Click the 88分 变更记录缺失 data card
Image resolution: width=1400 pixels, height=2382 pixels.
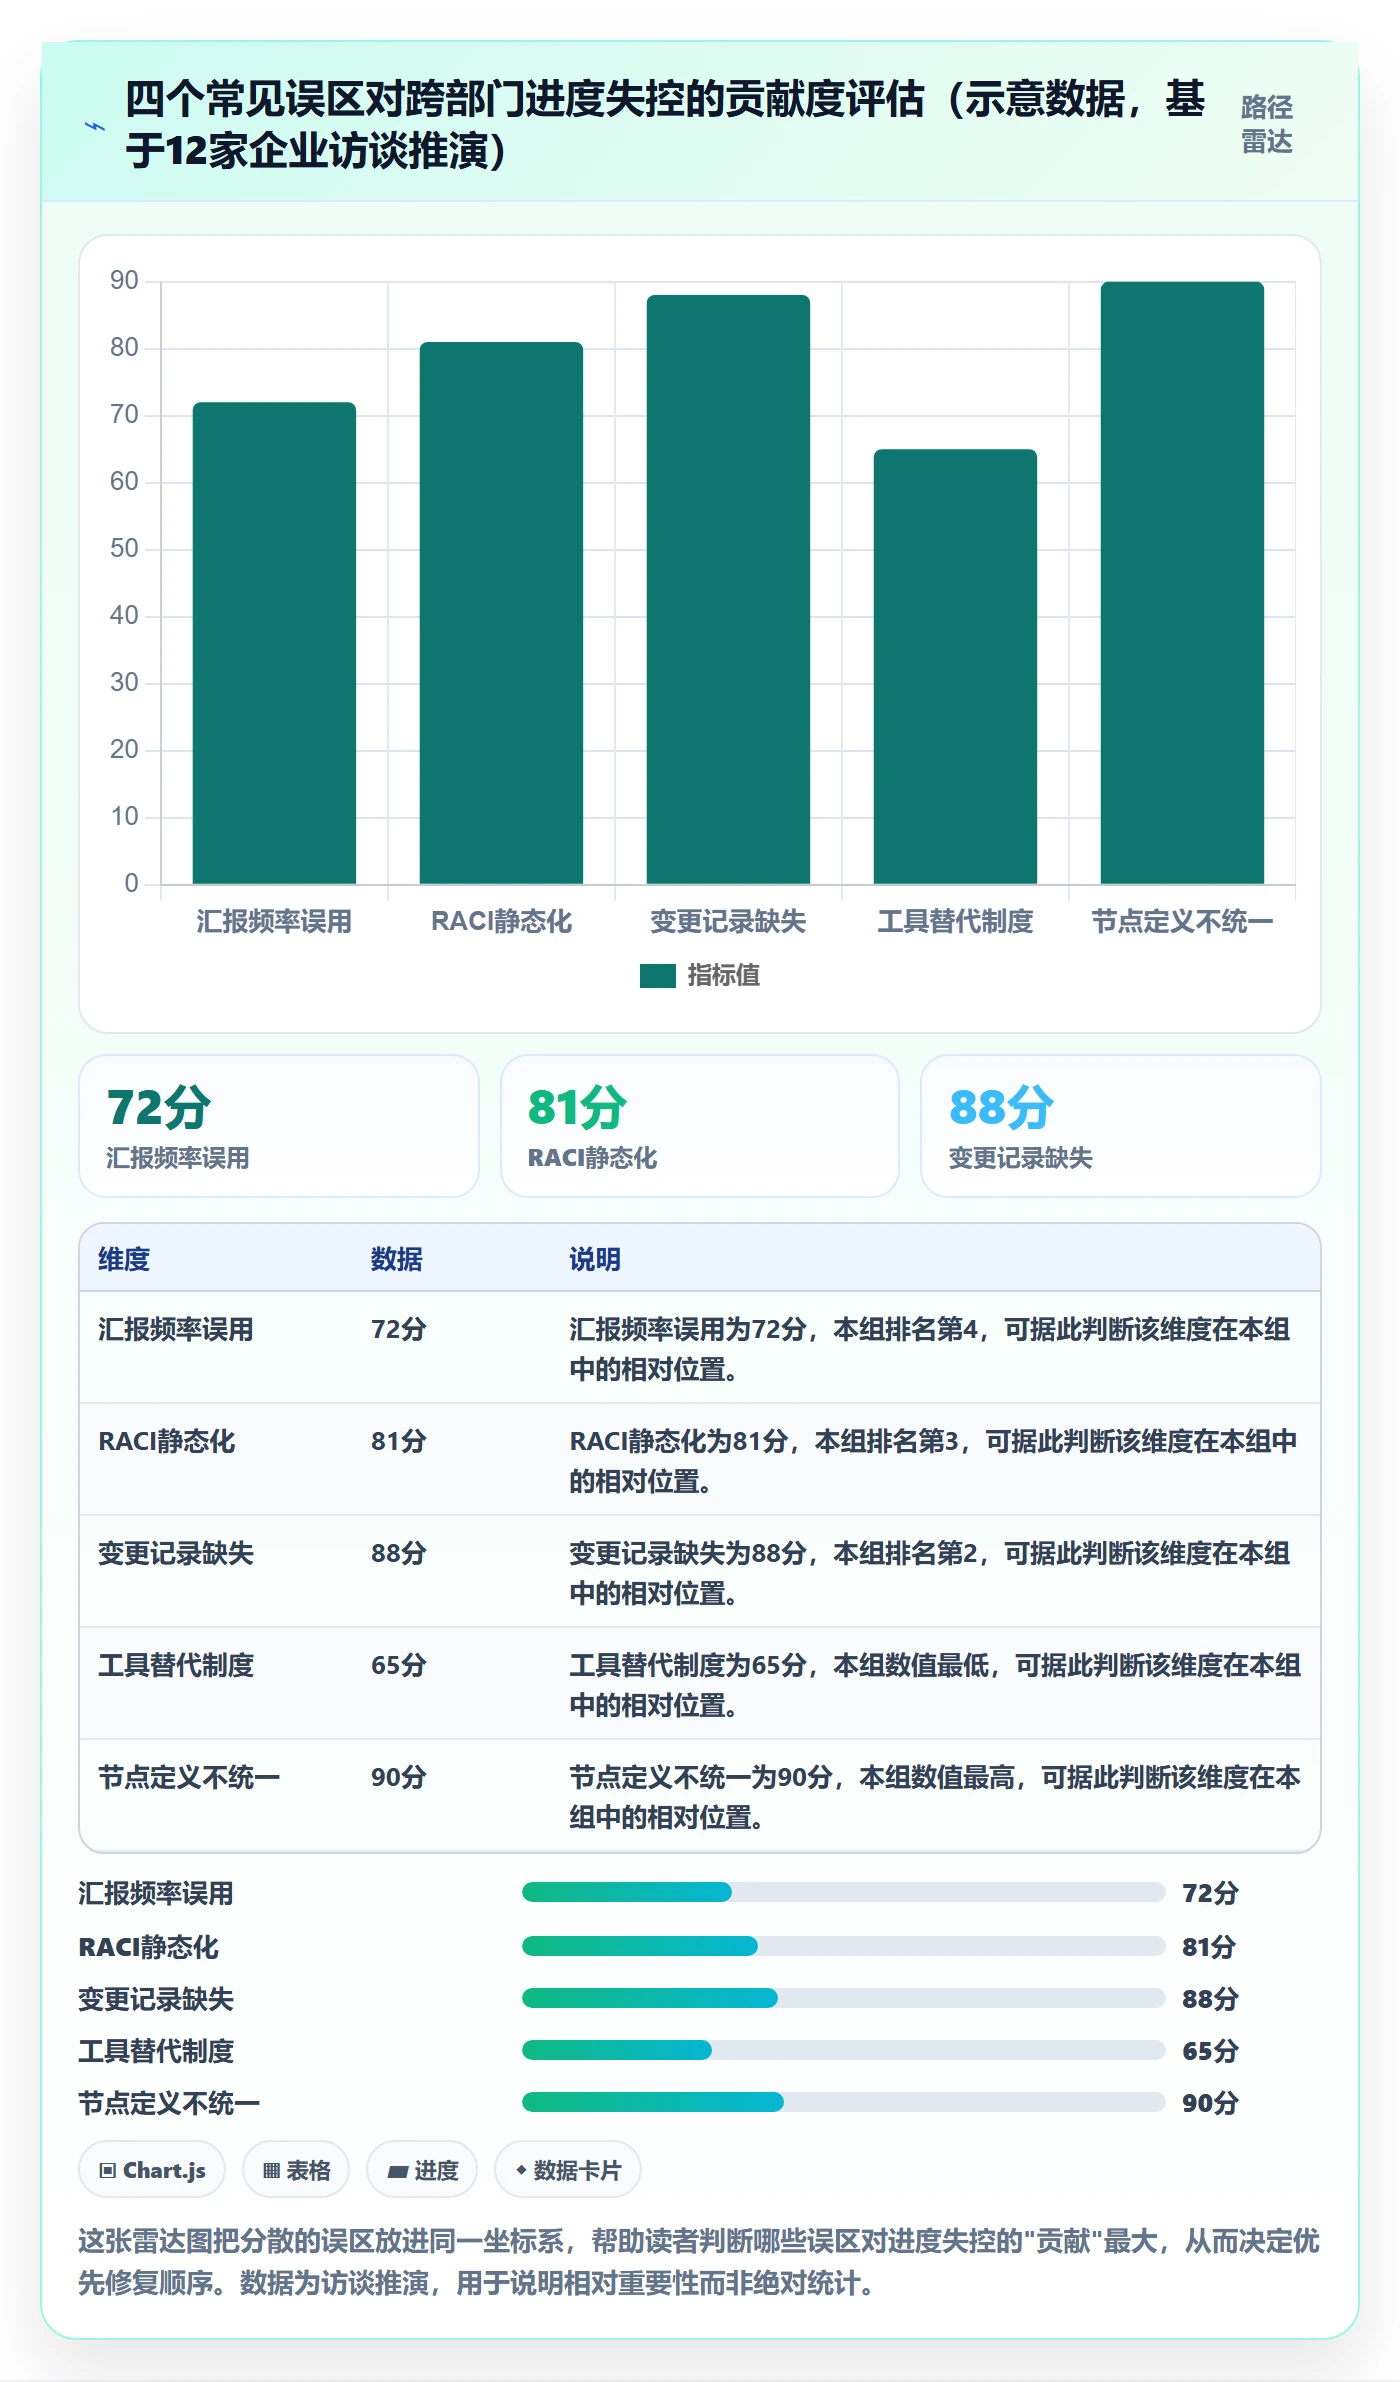point(1120,1126)
